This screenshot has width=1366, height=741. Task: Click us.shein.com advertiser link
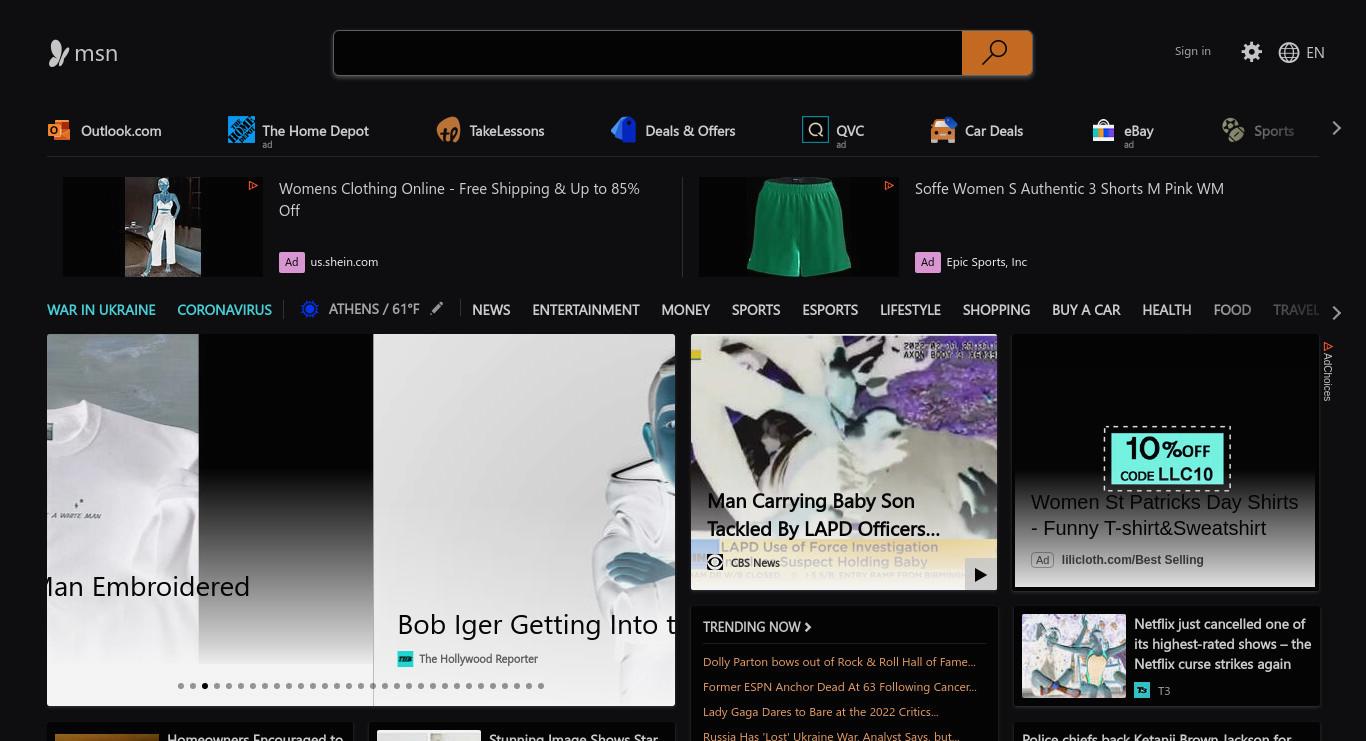tap(344, 262)
